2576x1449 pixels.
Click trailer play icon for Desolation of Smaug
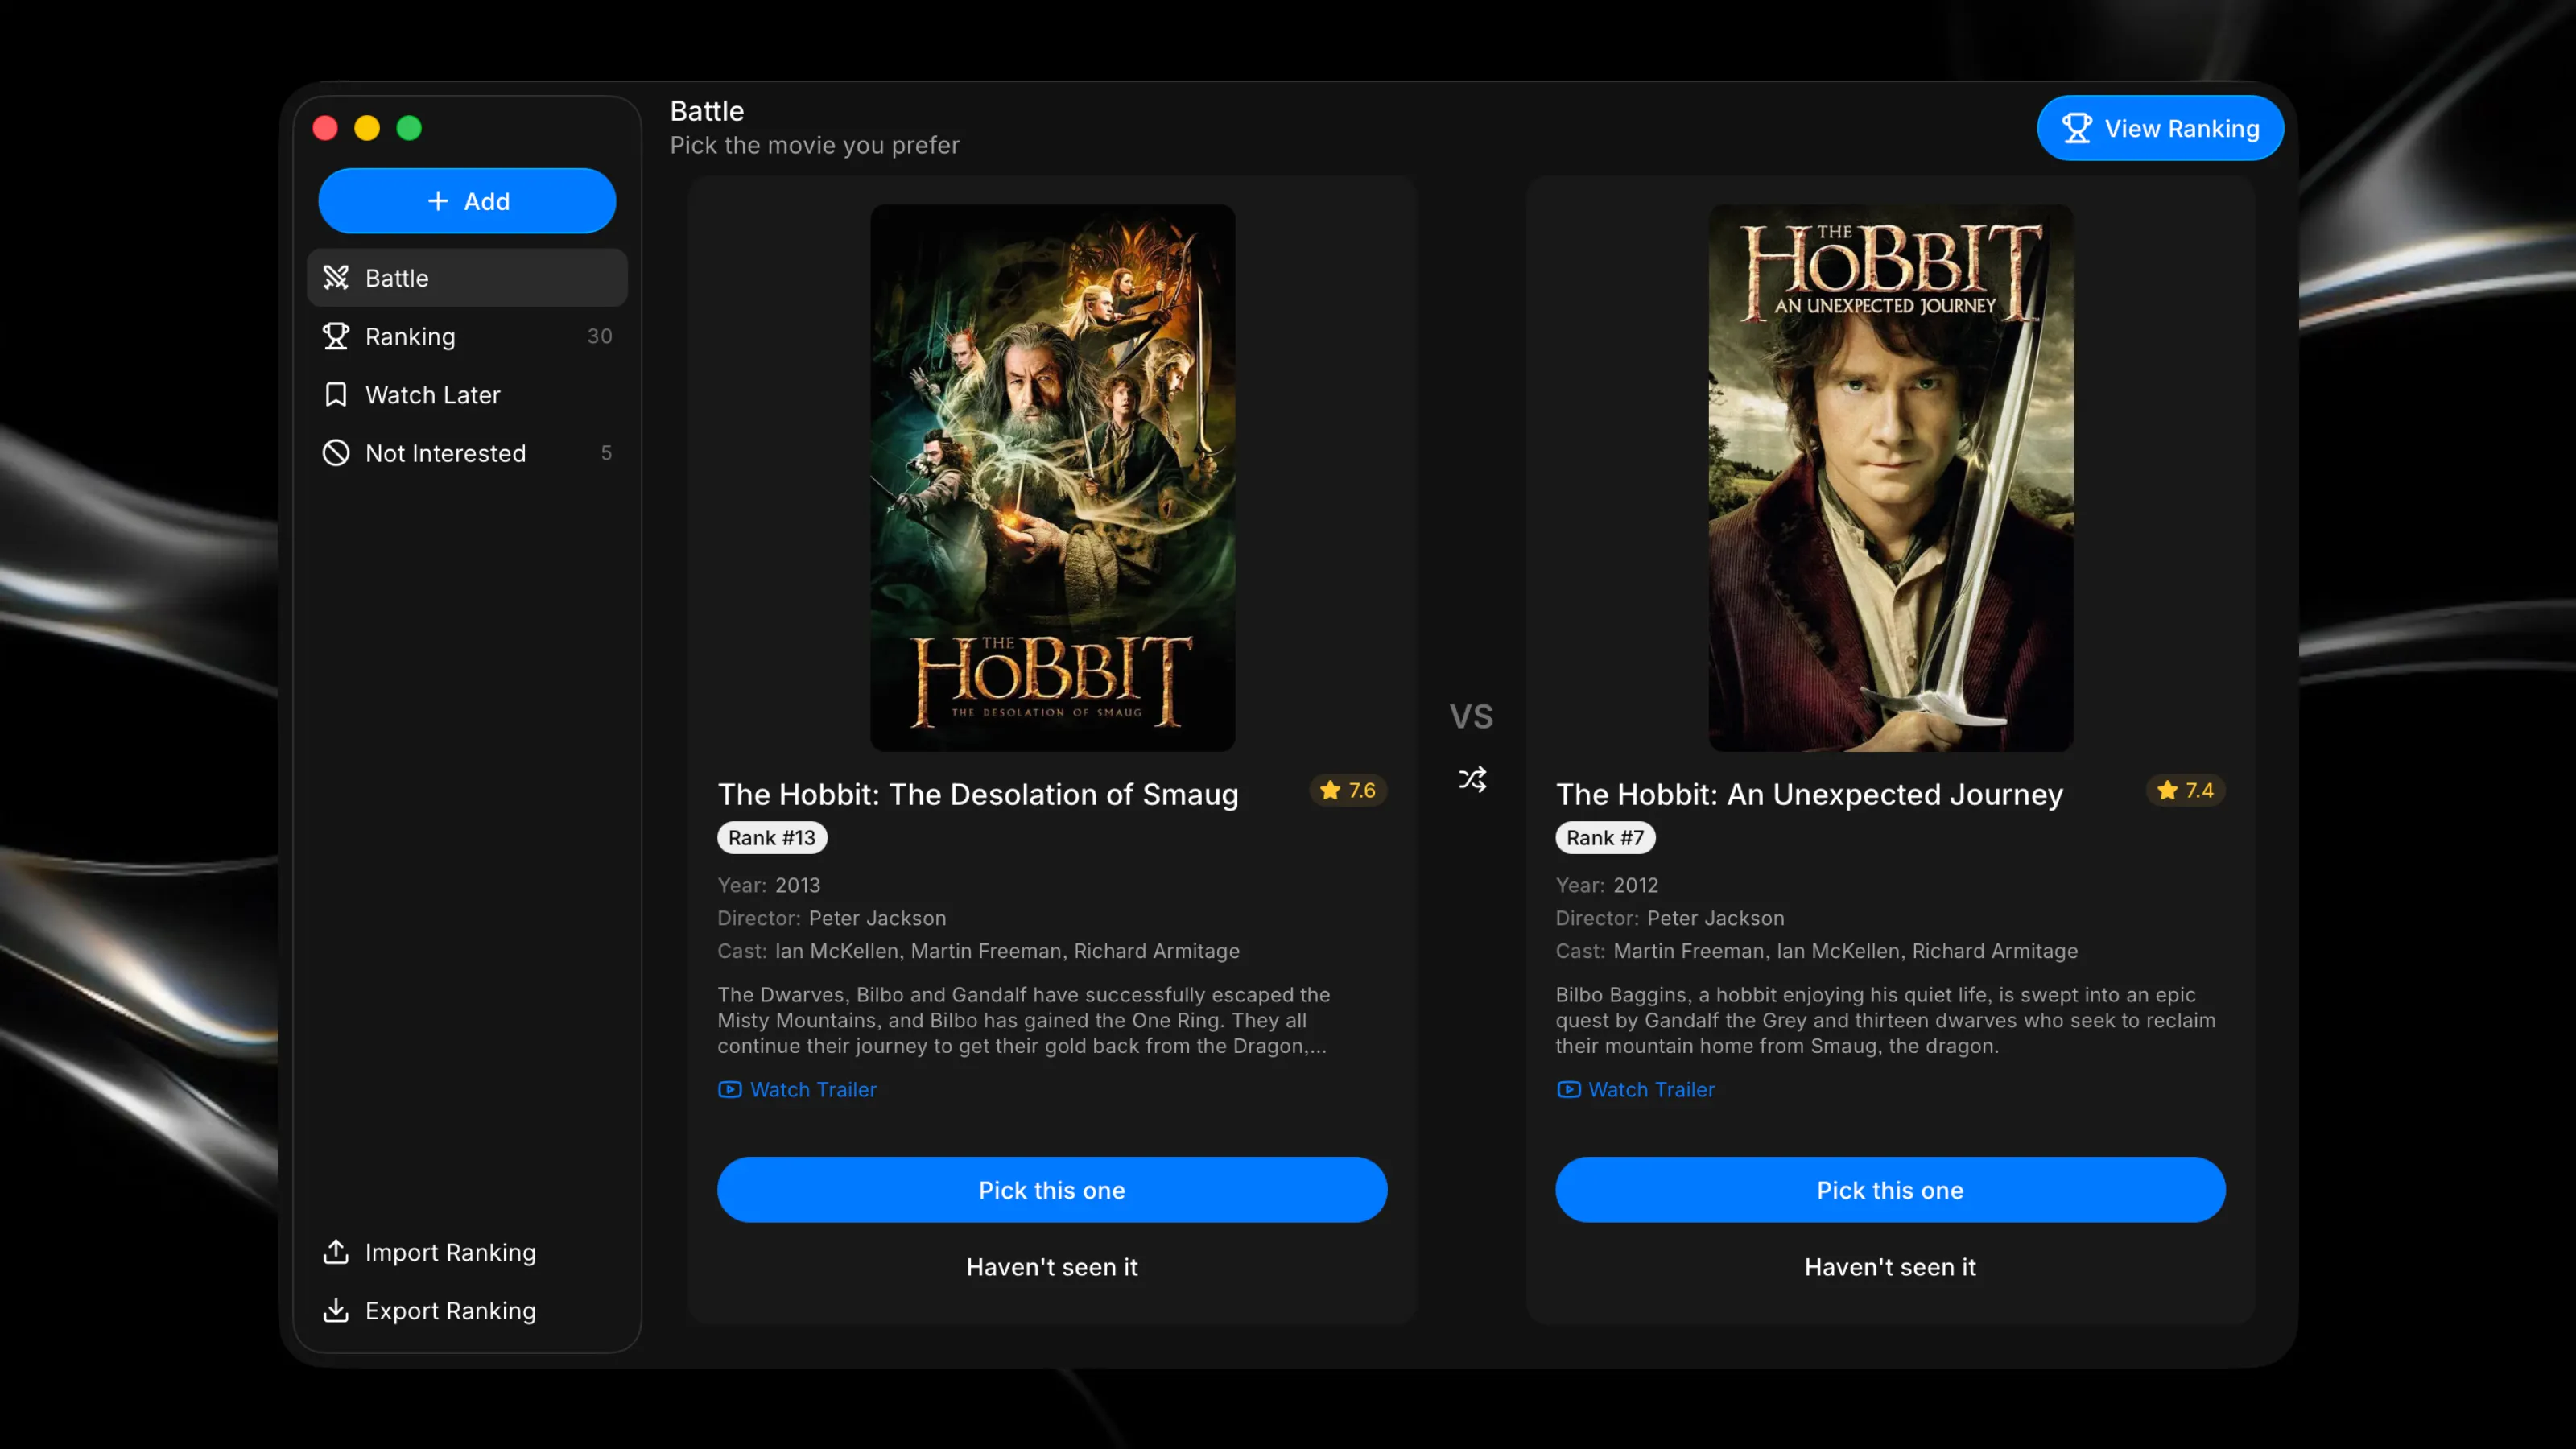click(x=730, y=1089)
